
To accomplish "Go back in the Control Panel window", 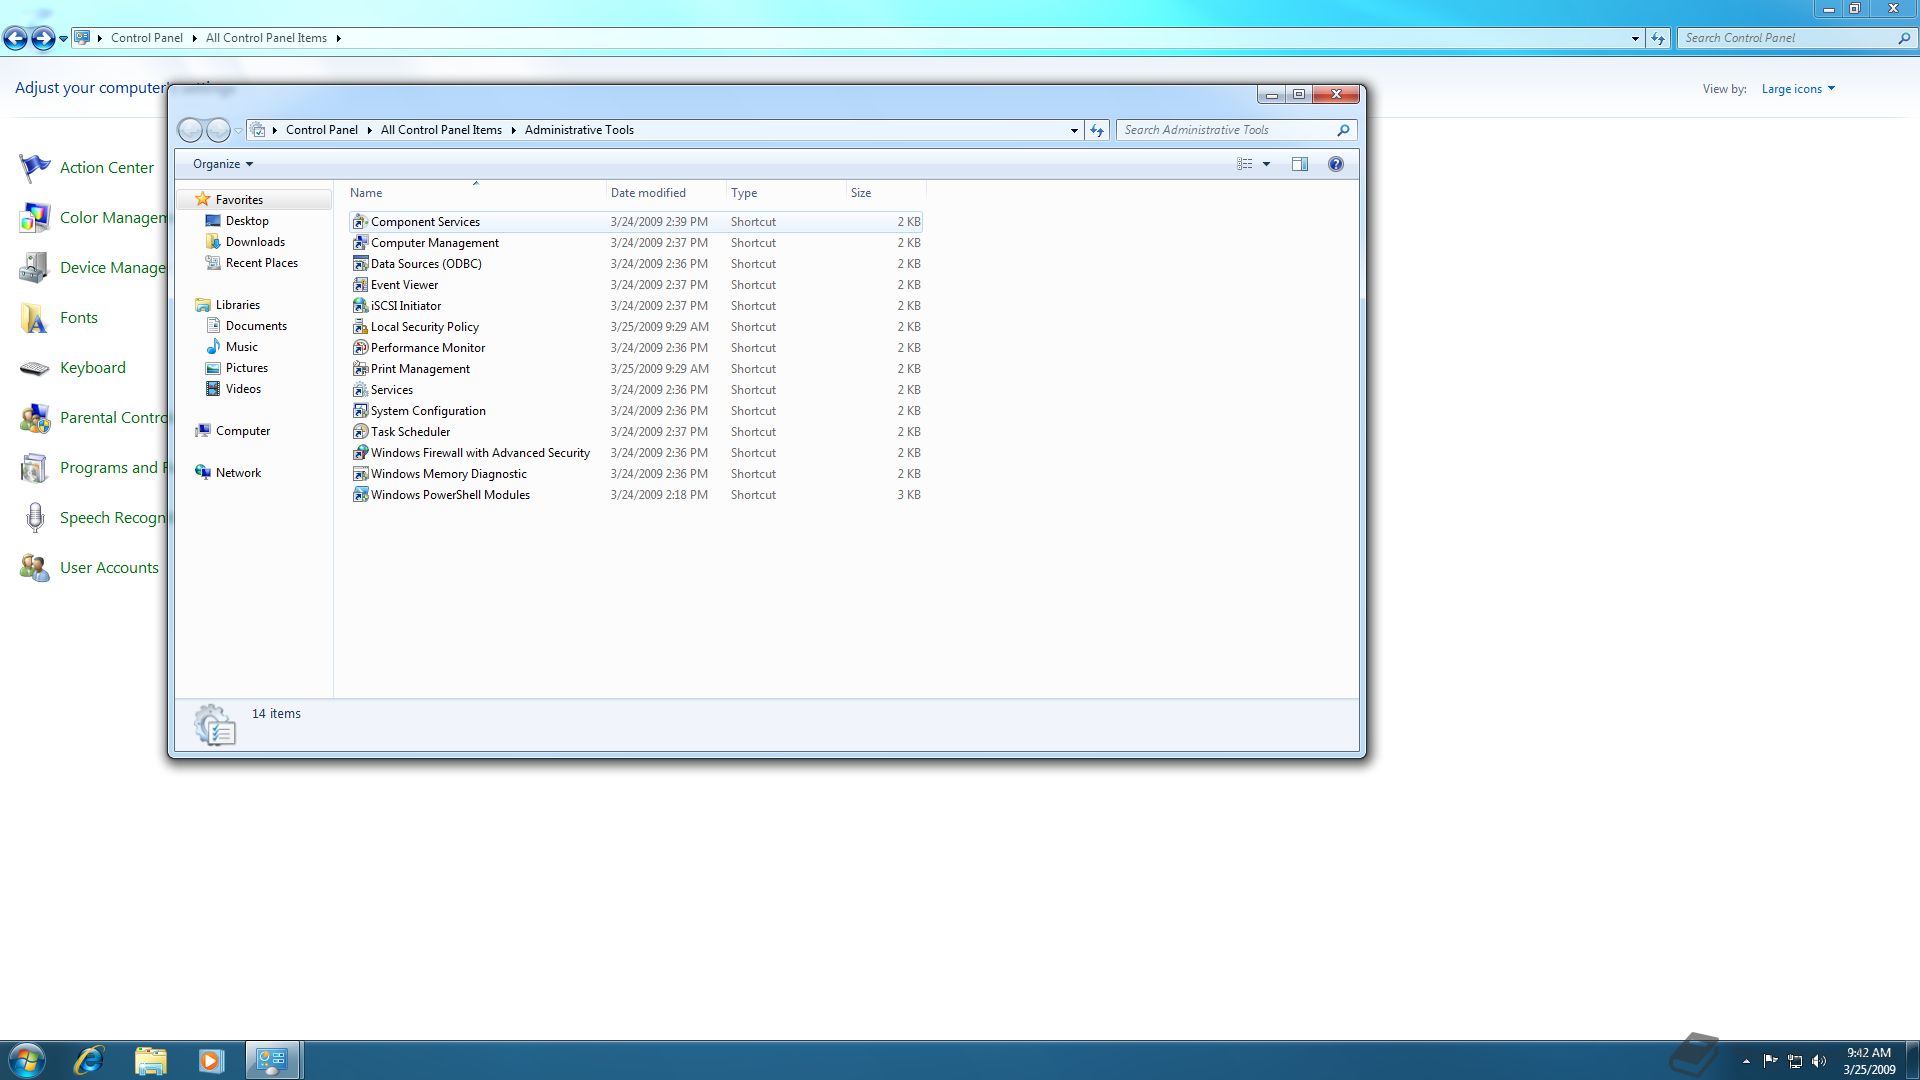I will 15,38.
